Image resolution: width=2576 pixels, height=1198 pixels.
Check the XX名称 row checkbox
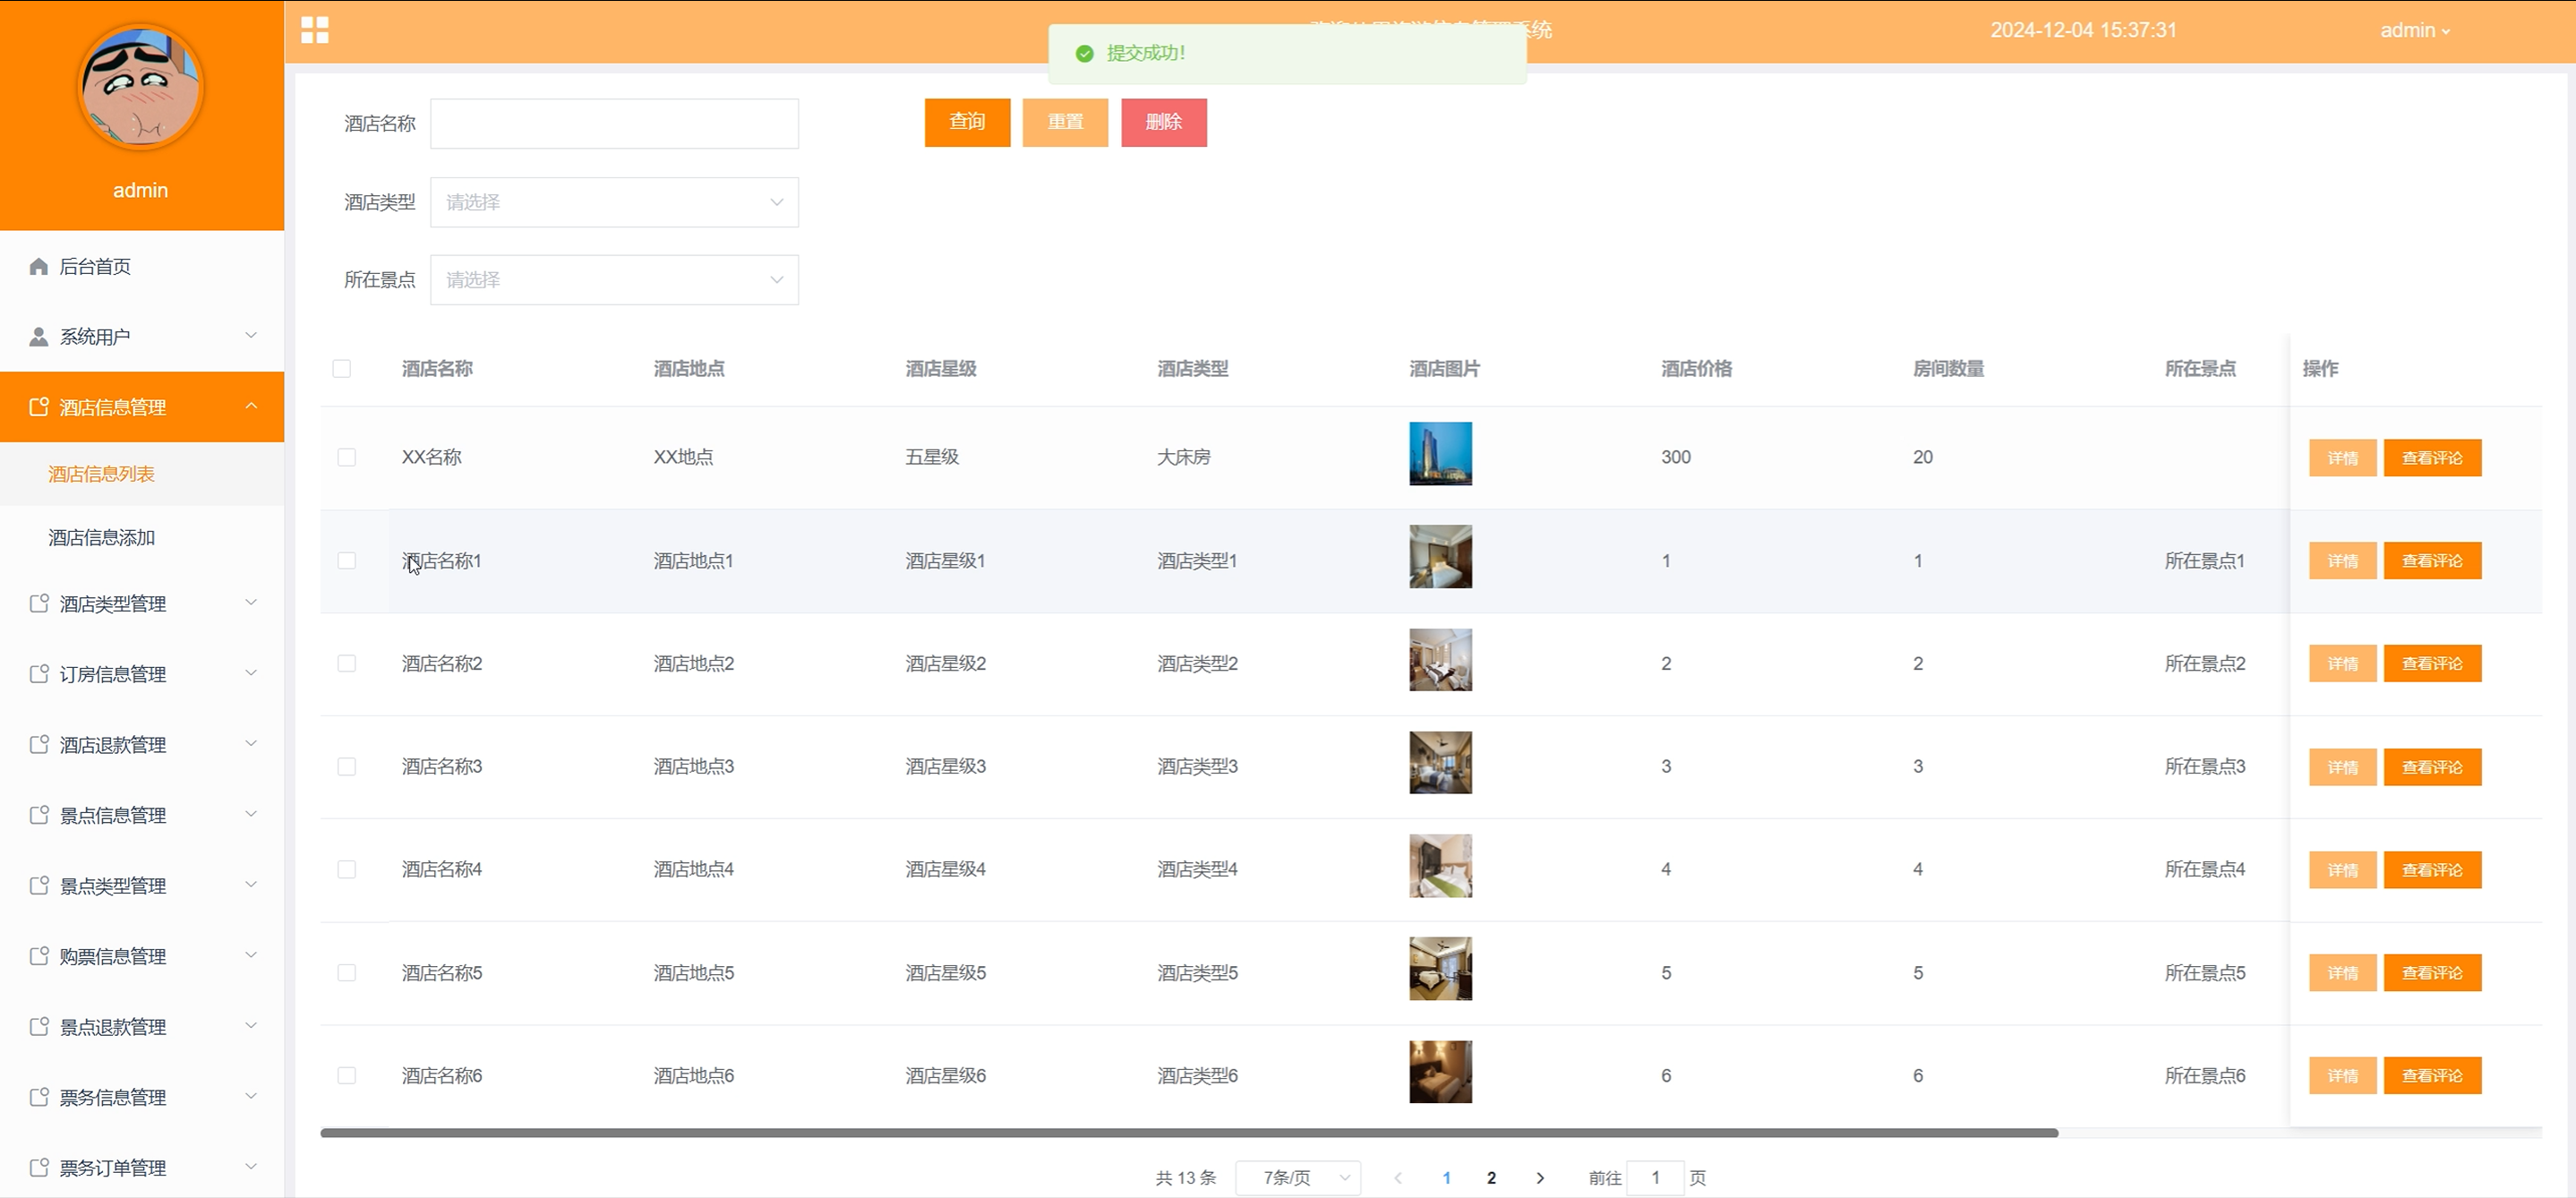(x=347, y=457)
